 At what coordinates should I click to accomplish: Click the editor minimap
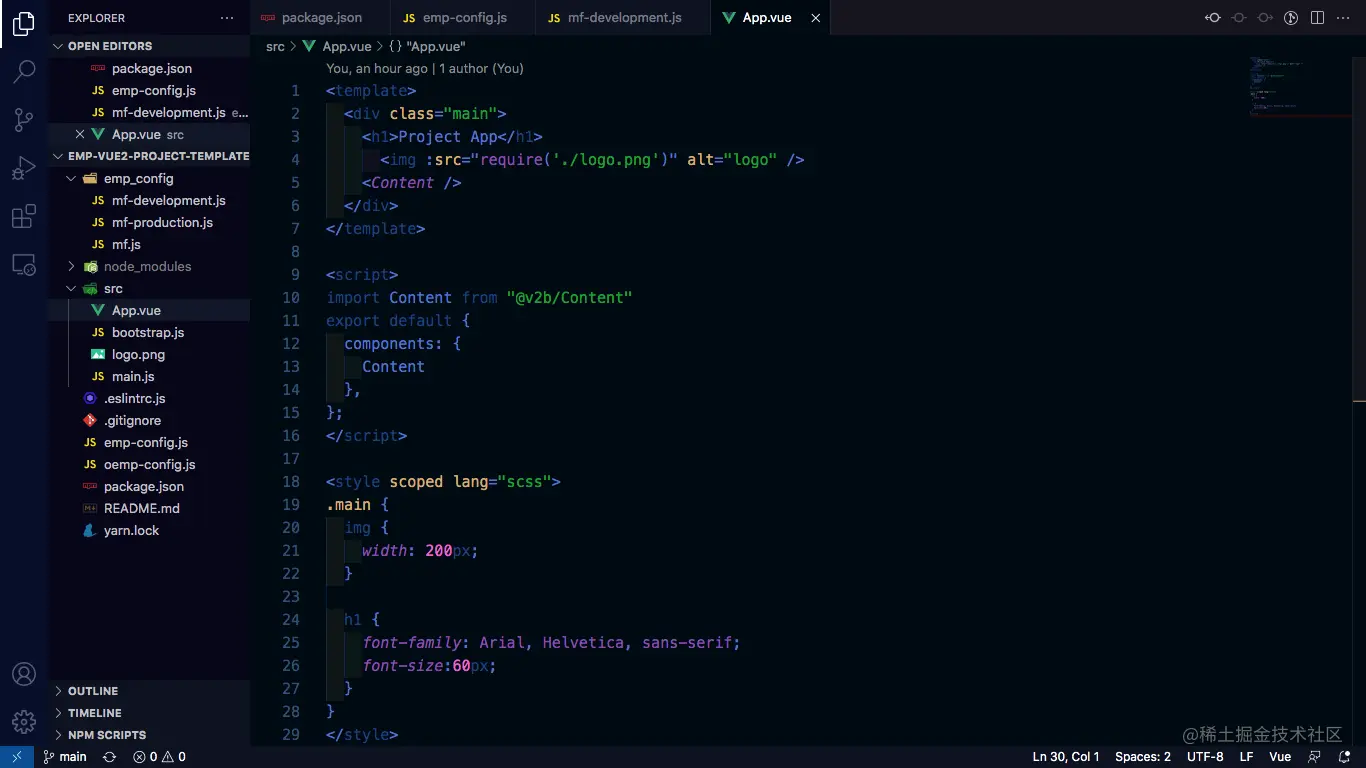click(1300, 88)
